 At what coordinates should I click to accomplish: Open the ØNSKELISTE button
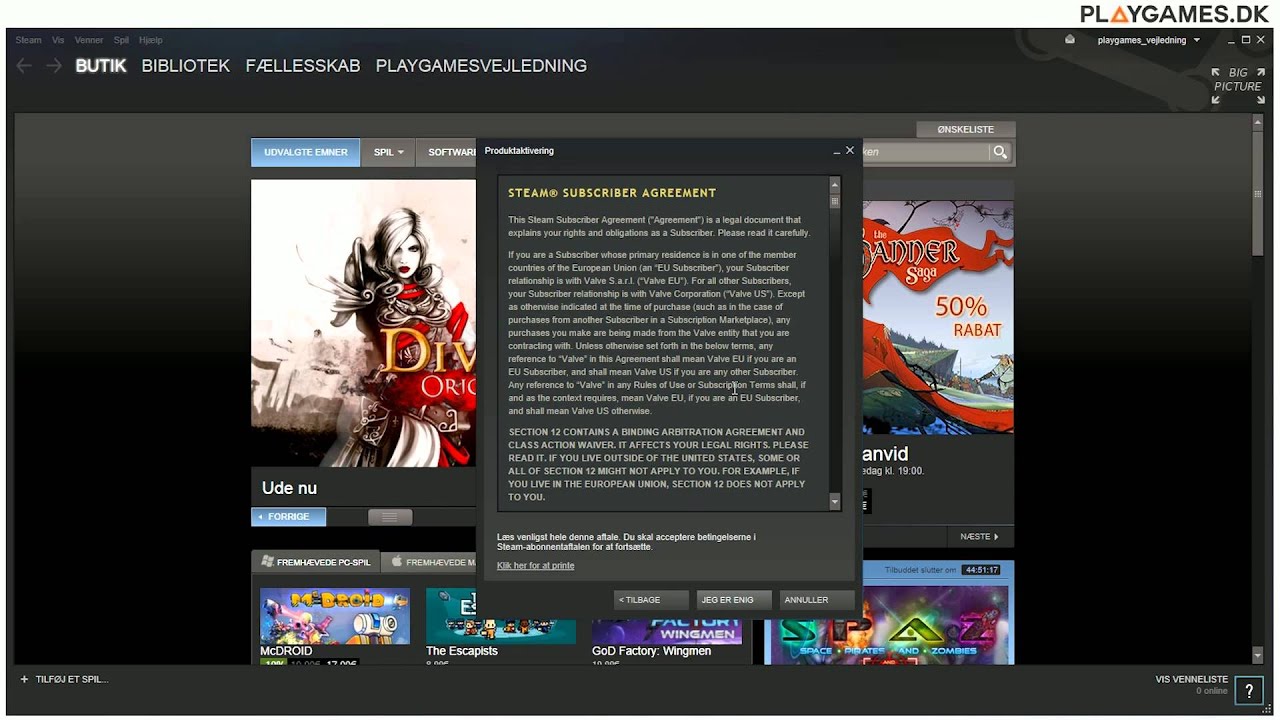965,129
